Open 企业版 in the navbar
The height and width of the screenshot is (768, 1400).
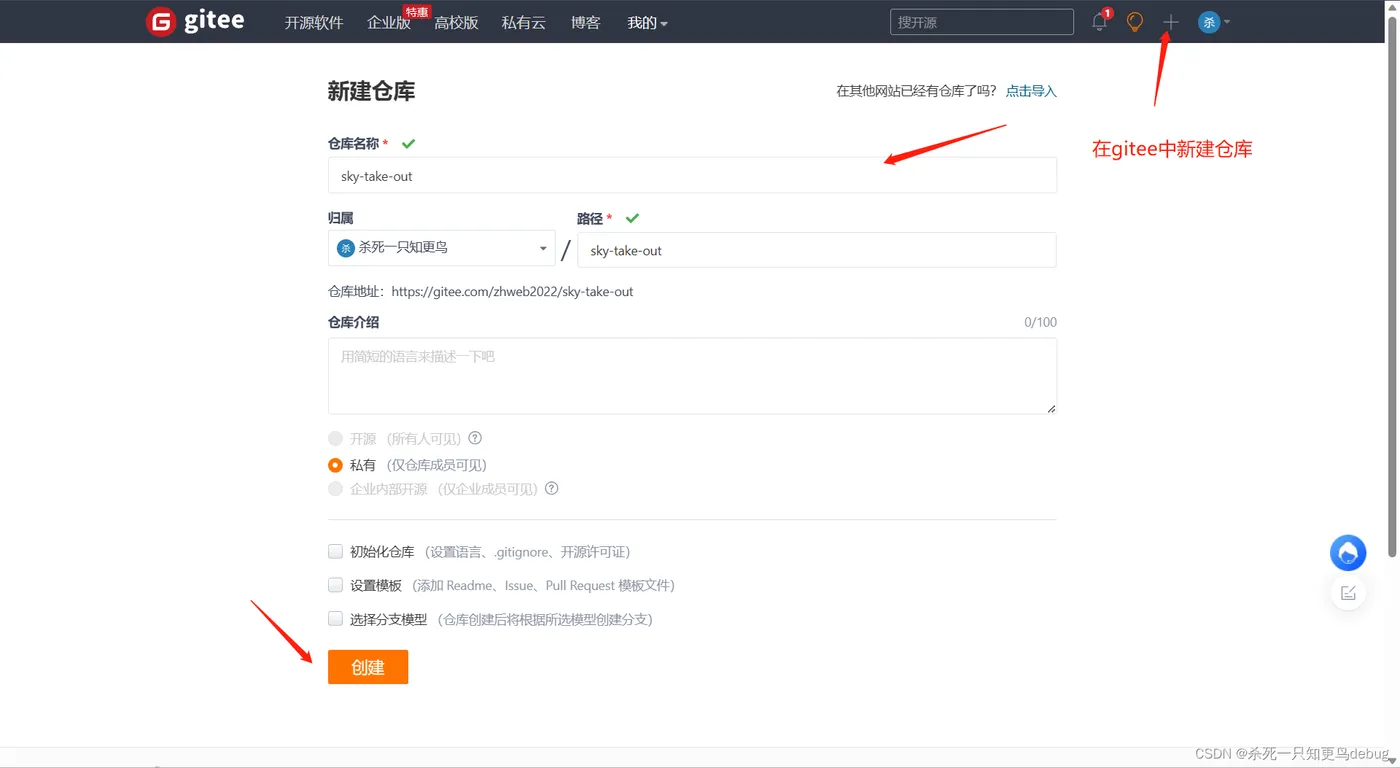click(389, 22)
